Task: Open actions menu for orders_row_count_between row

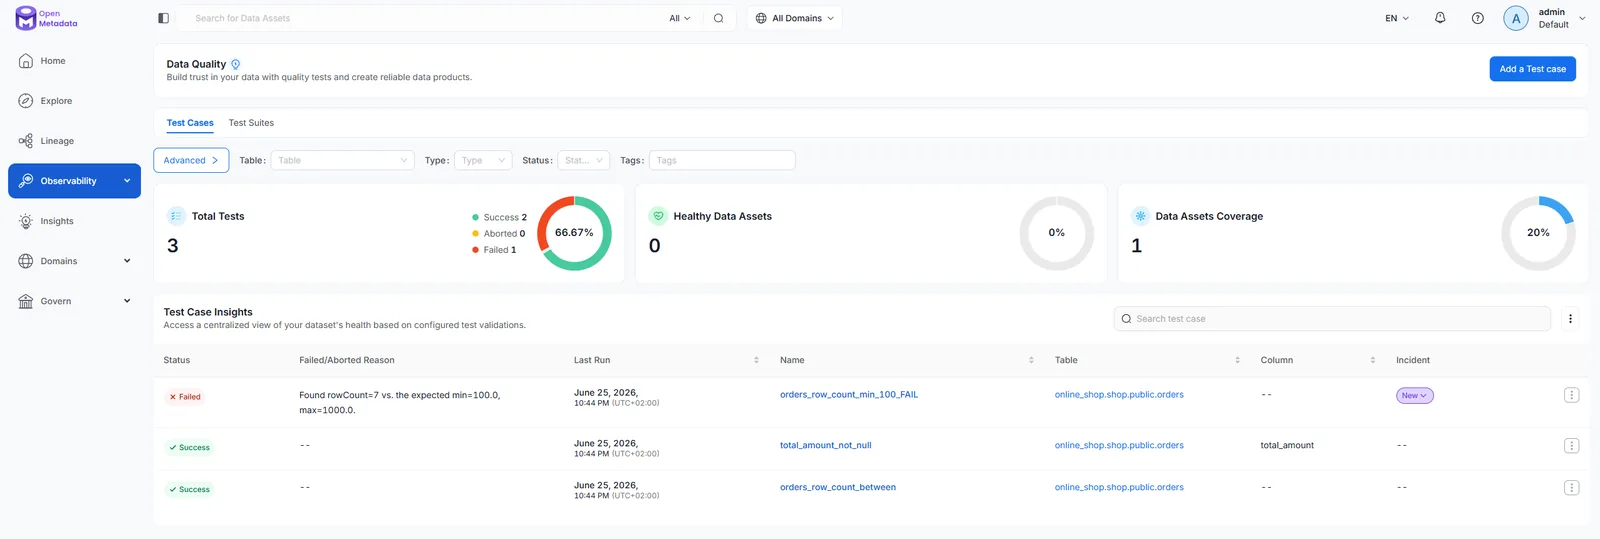Action: 1571,488
